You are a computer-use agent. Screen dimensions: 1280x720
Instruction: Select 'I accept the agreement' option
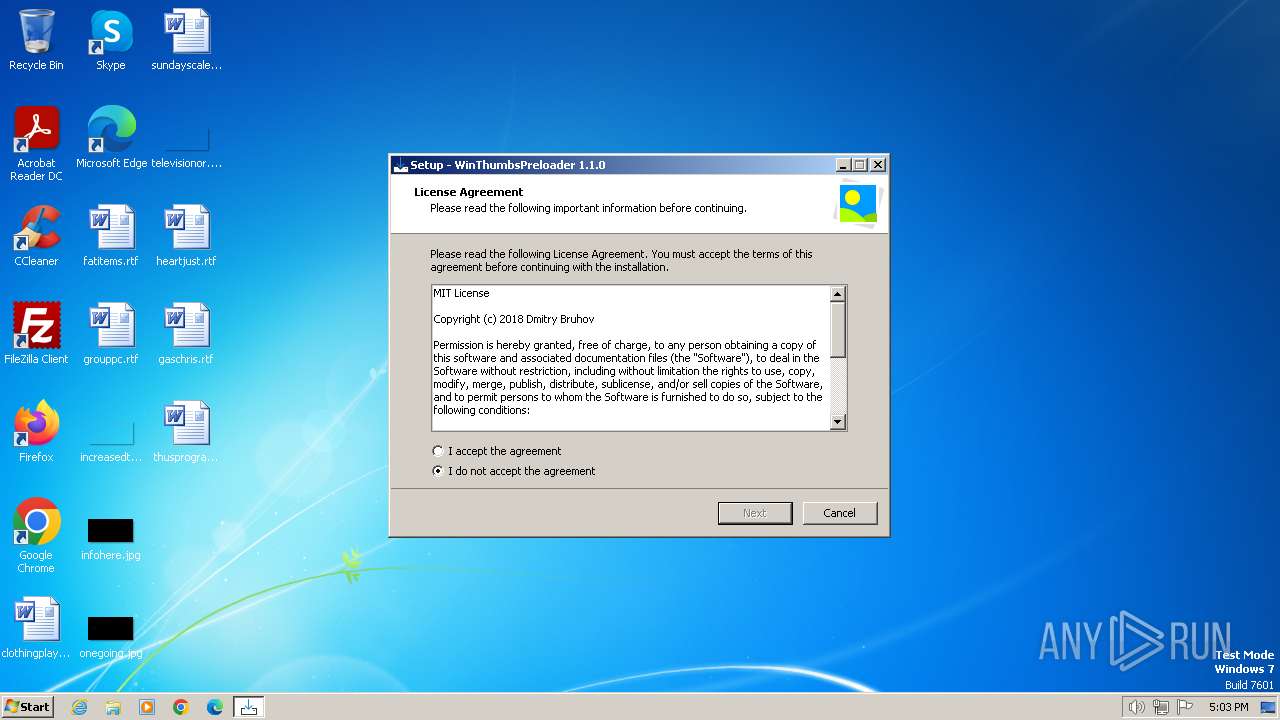(496, 451)
